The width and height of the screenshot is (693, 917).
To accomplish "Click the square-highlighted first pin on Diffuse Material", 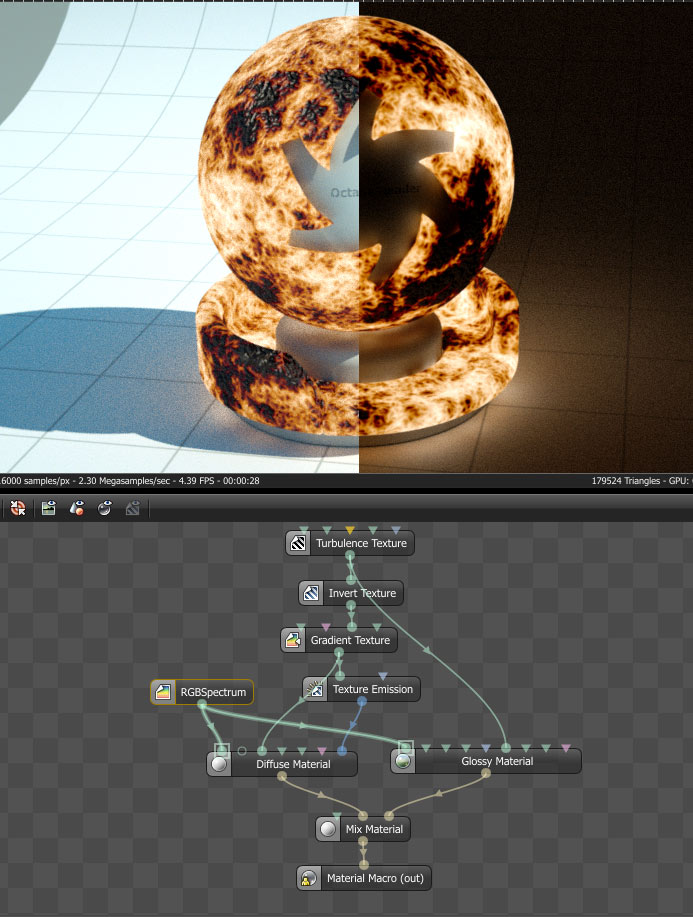I will [222, 750].
